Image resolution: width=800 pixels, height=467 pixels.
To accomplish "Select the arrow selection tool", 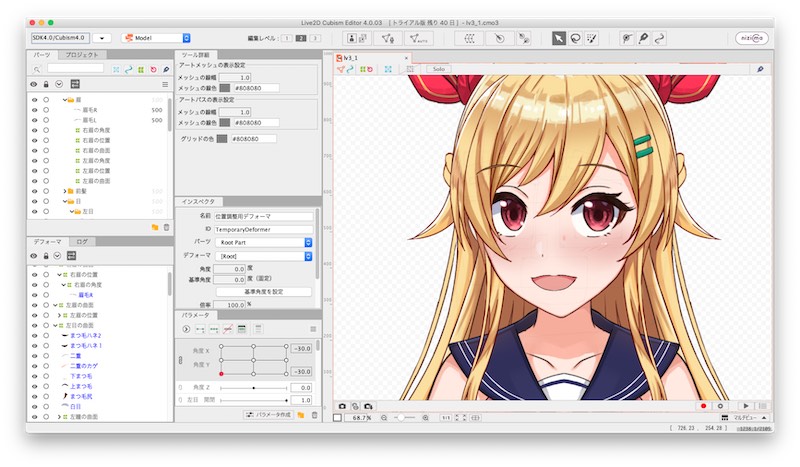I will click(559, 38).
